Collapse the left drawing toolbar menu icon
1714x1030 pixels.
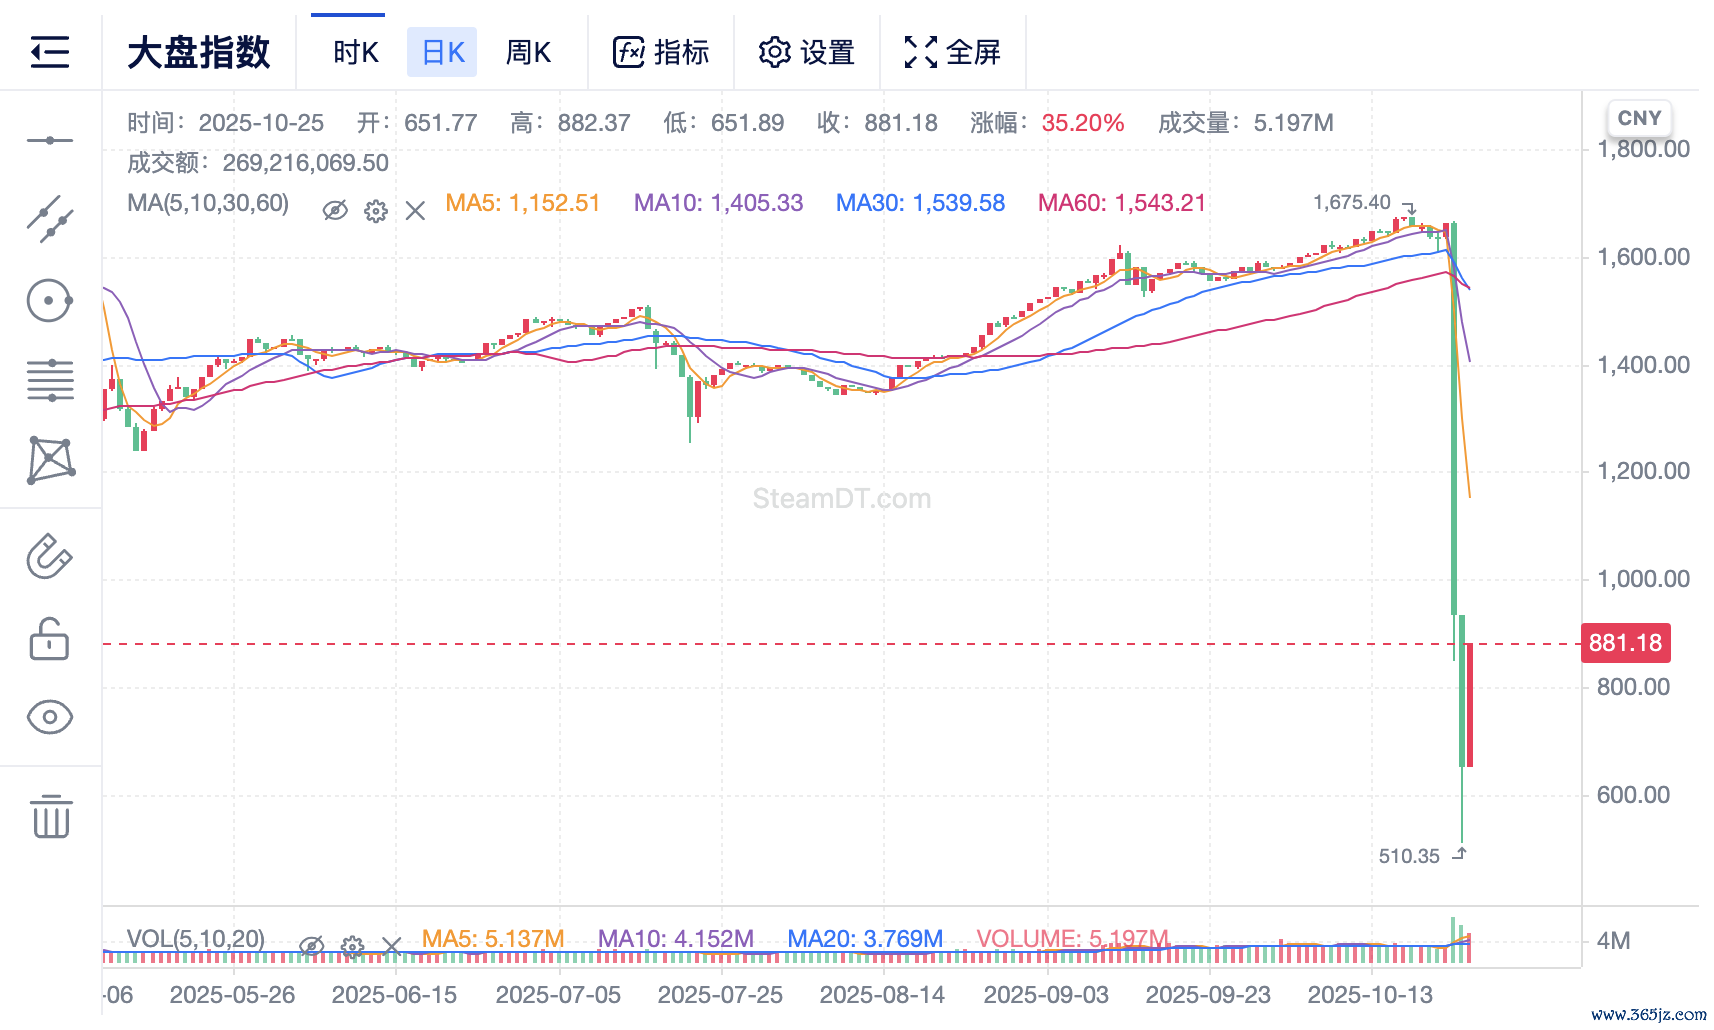pos(50,52)
